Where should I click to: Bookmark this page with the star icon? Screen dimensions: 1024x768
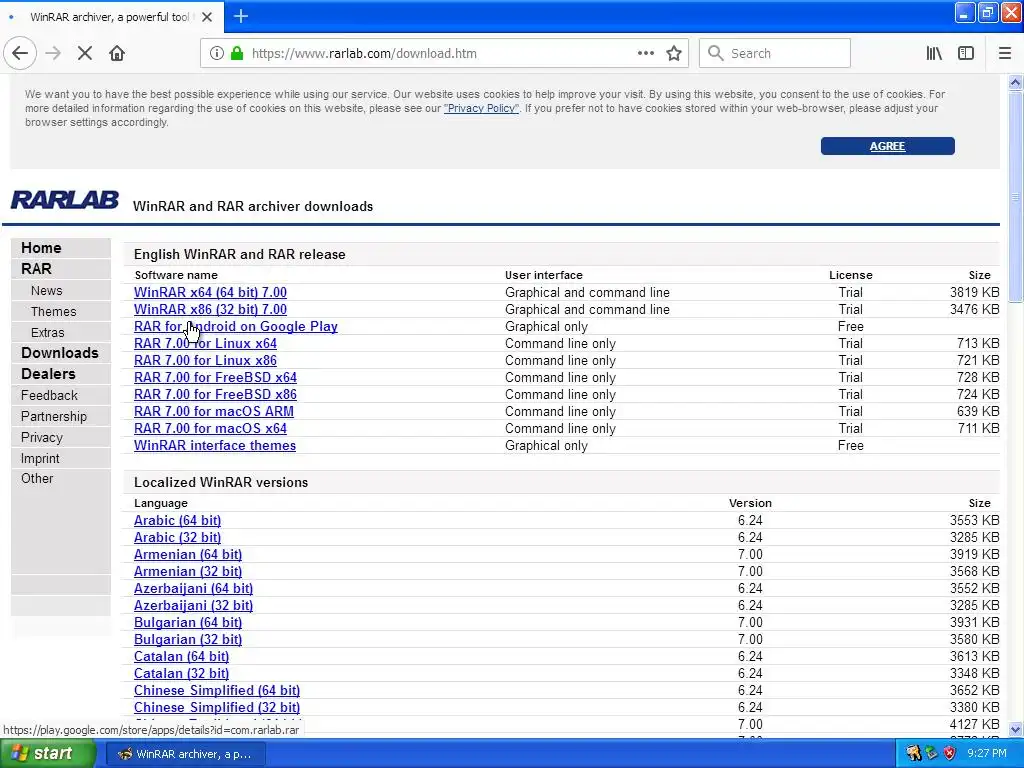674,53
